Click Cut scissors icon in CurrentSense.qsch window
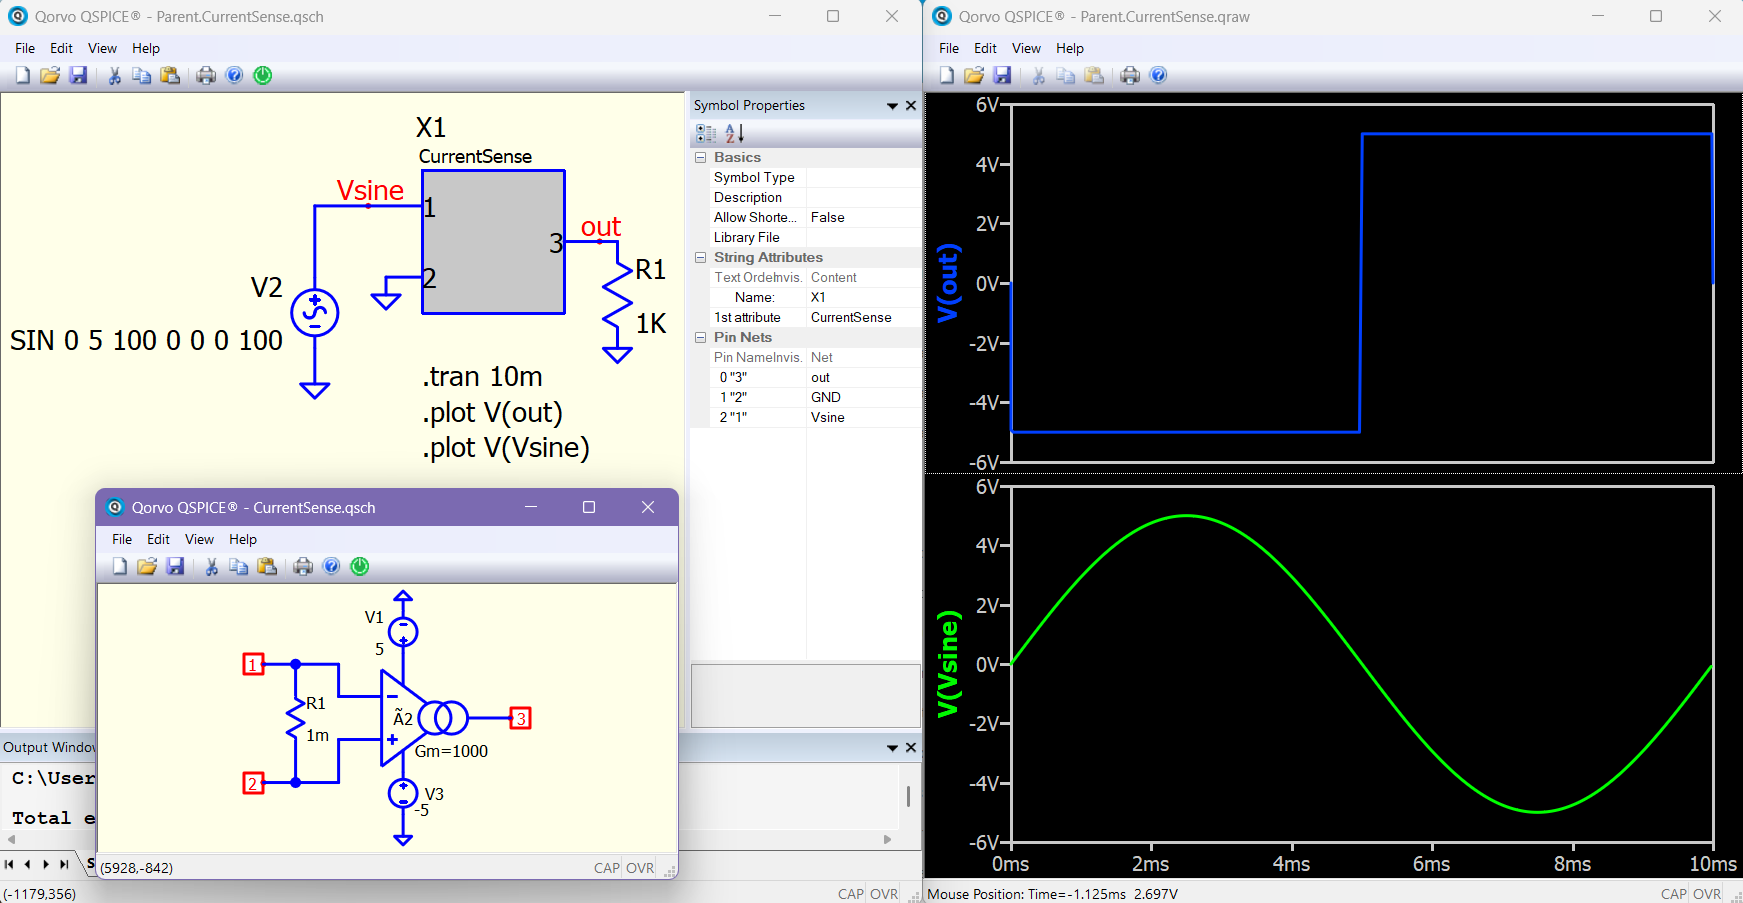1743x903 pixels. click(211, 566)
